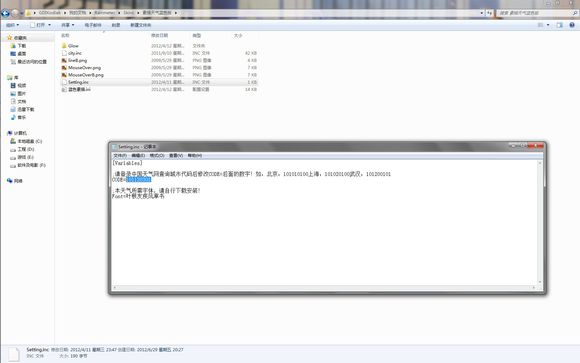Open the Notepad Format menu
Screen dimensions: 580x363
pyautogui.click(x=157, y=155)
